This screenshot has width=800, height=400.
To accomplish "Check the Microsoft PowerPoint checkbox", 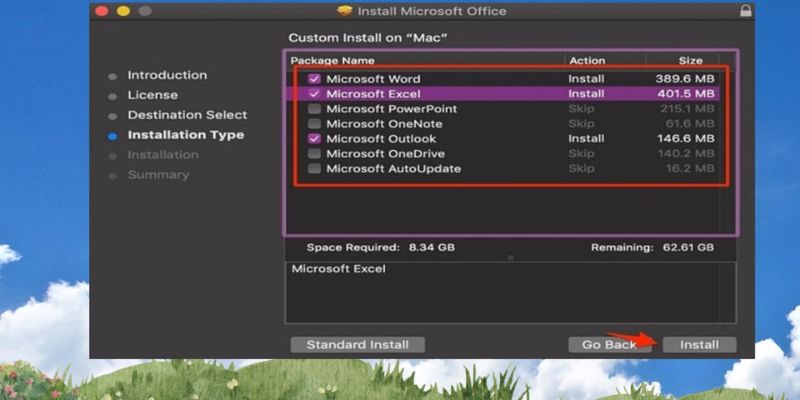I will tap(314, 109).
